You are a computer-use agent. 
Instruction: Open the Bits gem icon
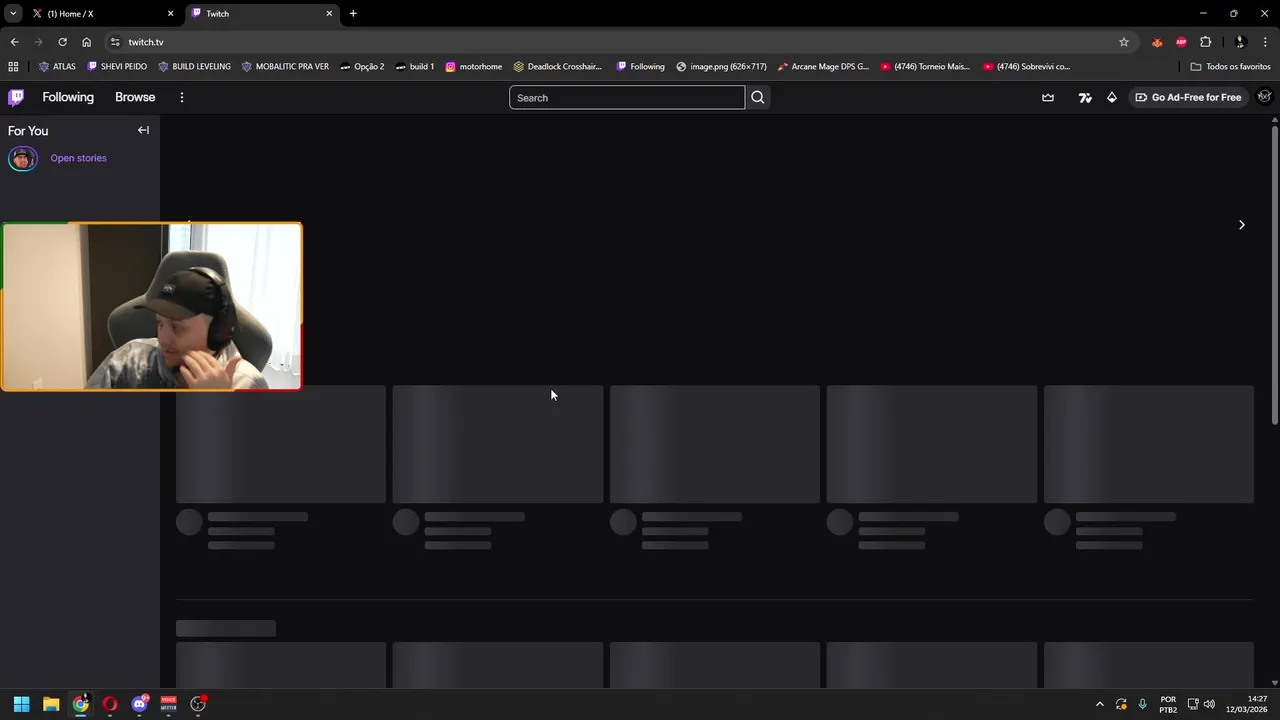click(x=1112, y=97)
